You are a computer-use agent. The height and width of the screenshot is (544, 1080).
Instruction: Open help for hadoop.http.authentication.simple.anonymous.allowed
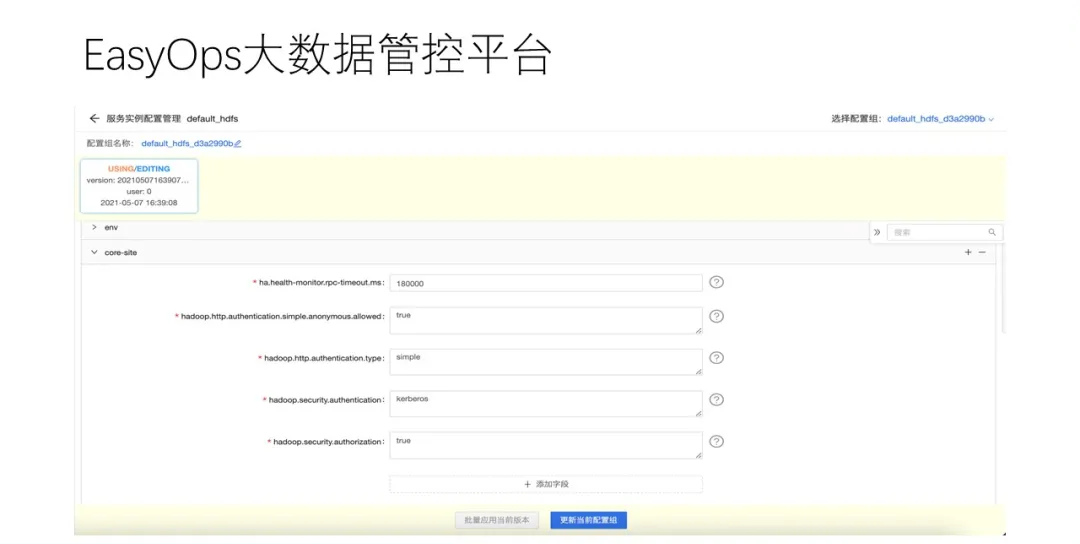pyautogui.click(x=716, y=316)
